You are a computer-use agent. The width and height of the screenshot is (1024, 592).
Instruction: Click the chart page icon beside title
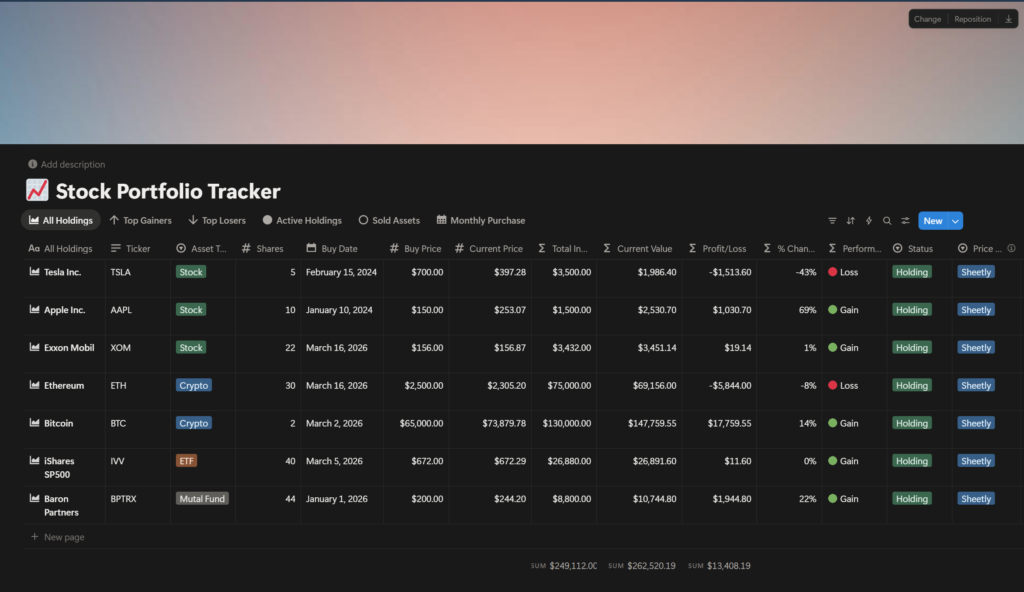click(x=37, y=190)
